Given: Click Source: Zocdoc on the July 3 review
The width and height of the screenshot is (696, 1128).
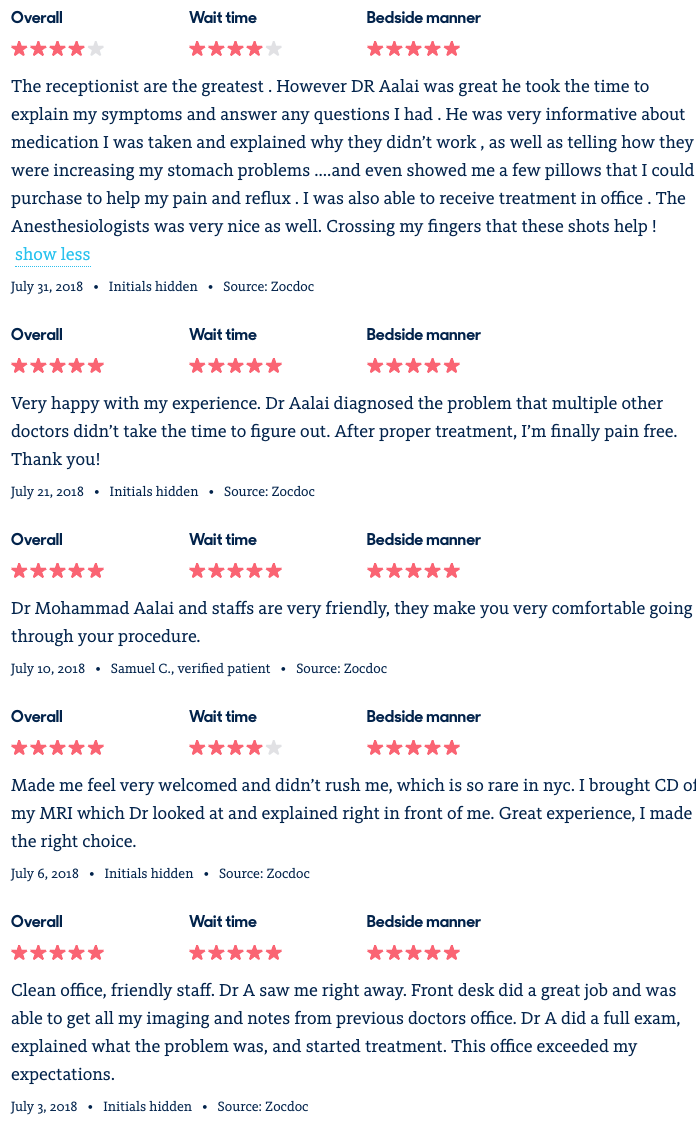Looking at the screenshot, I should 263,1106.
